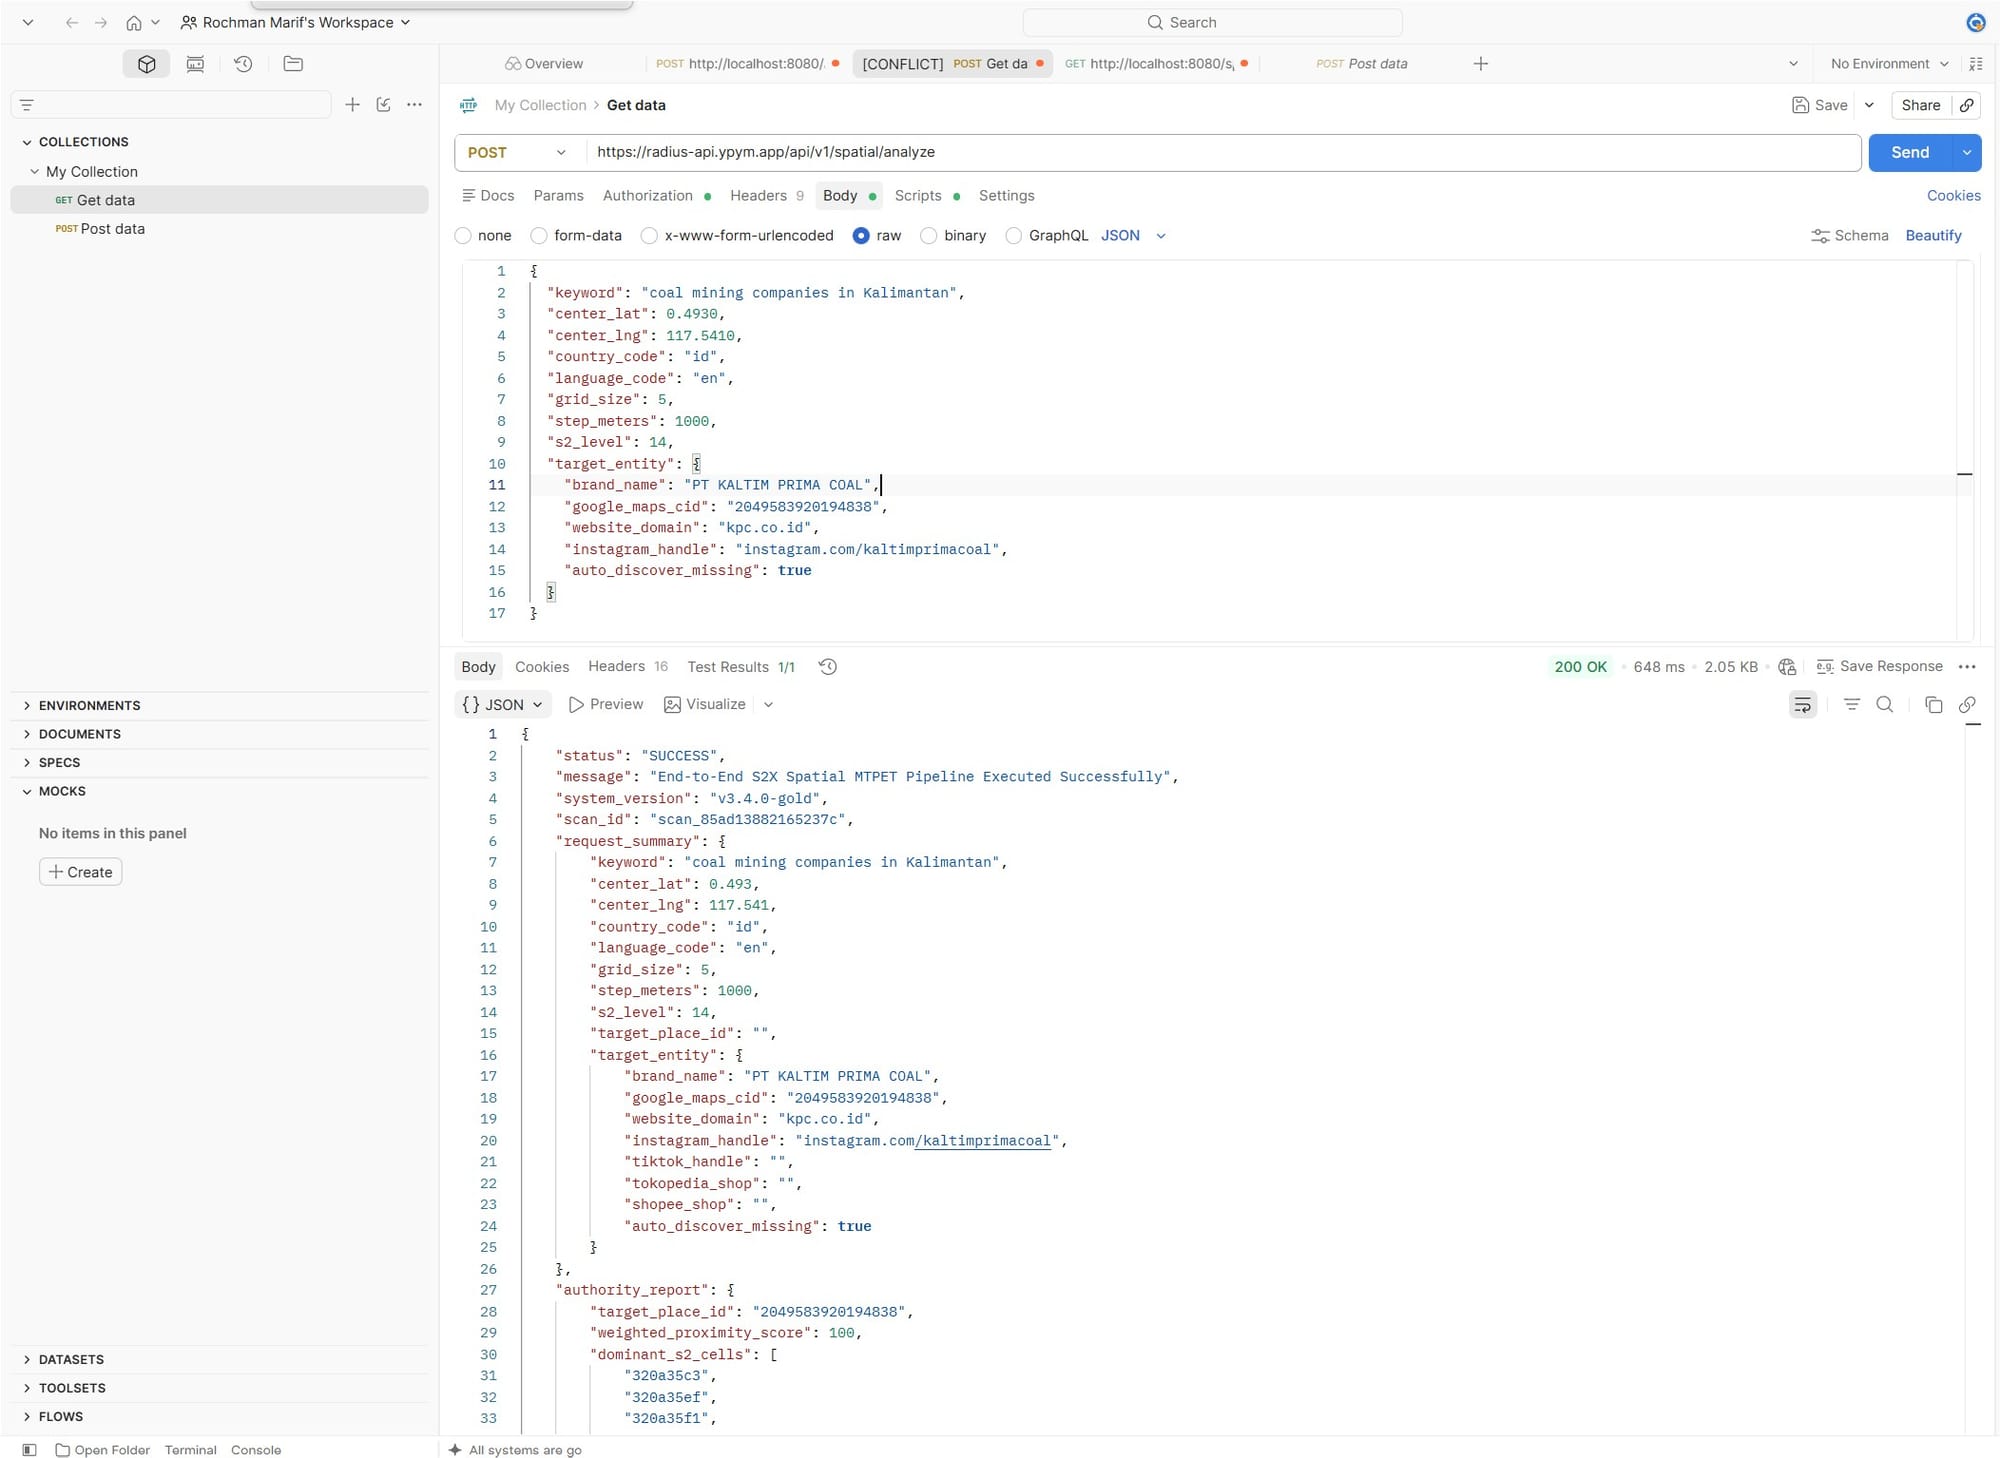Open the Headers request tab
Viewport: 2000px width, 1458px height.
coord(766,196)
